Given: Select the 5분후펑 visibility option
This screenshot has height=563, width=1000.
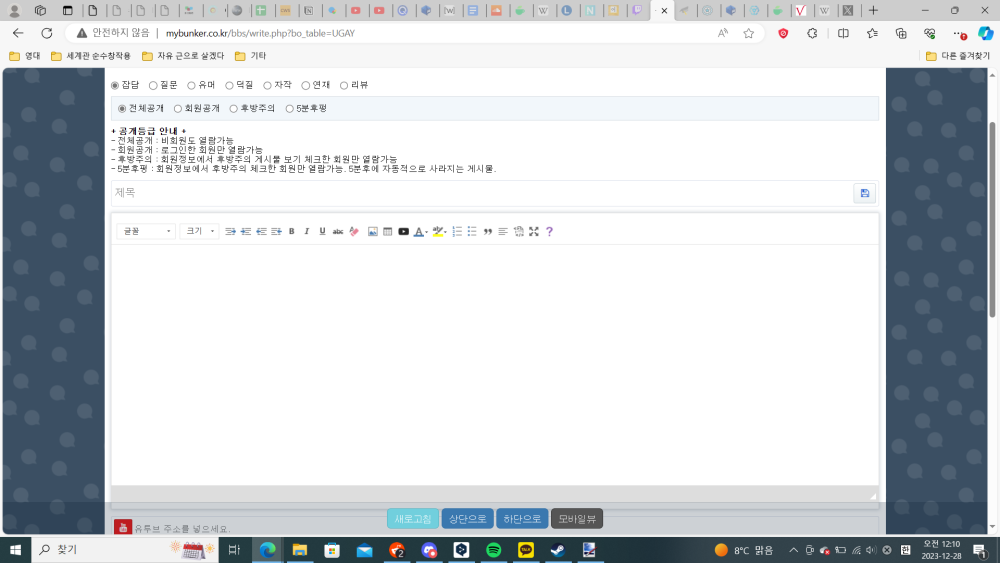Looking at the screenshot, I should coord(290,108).
